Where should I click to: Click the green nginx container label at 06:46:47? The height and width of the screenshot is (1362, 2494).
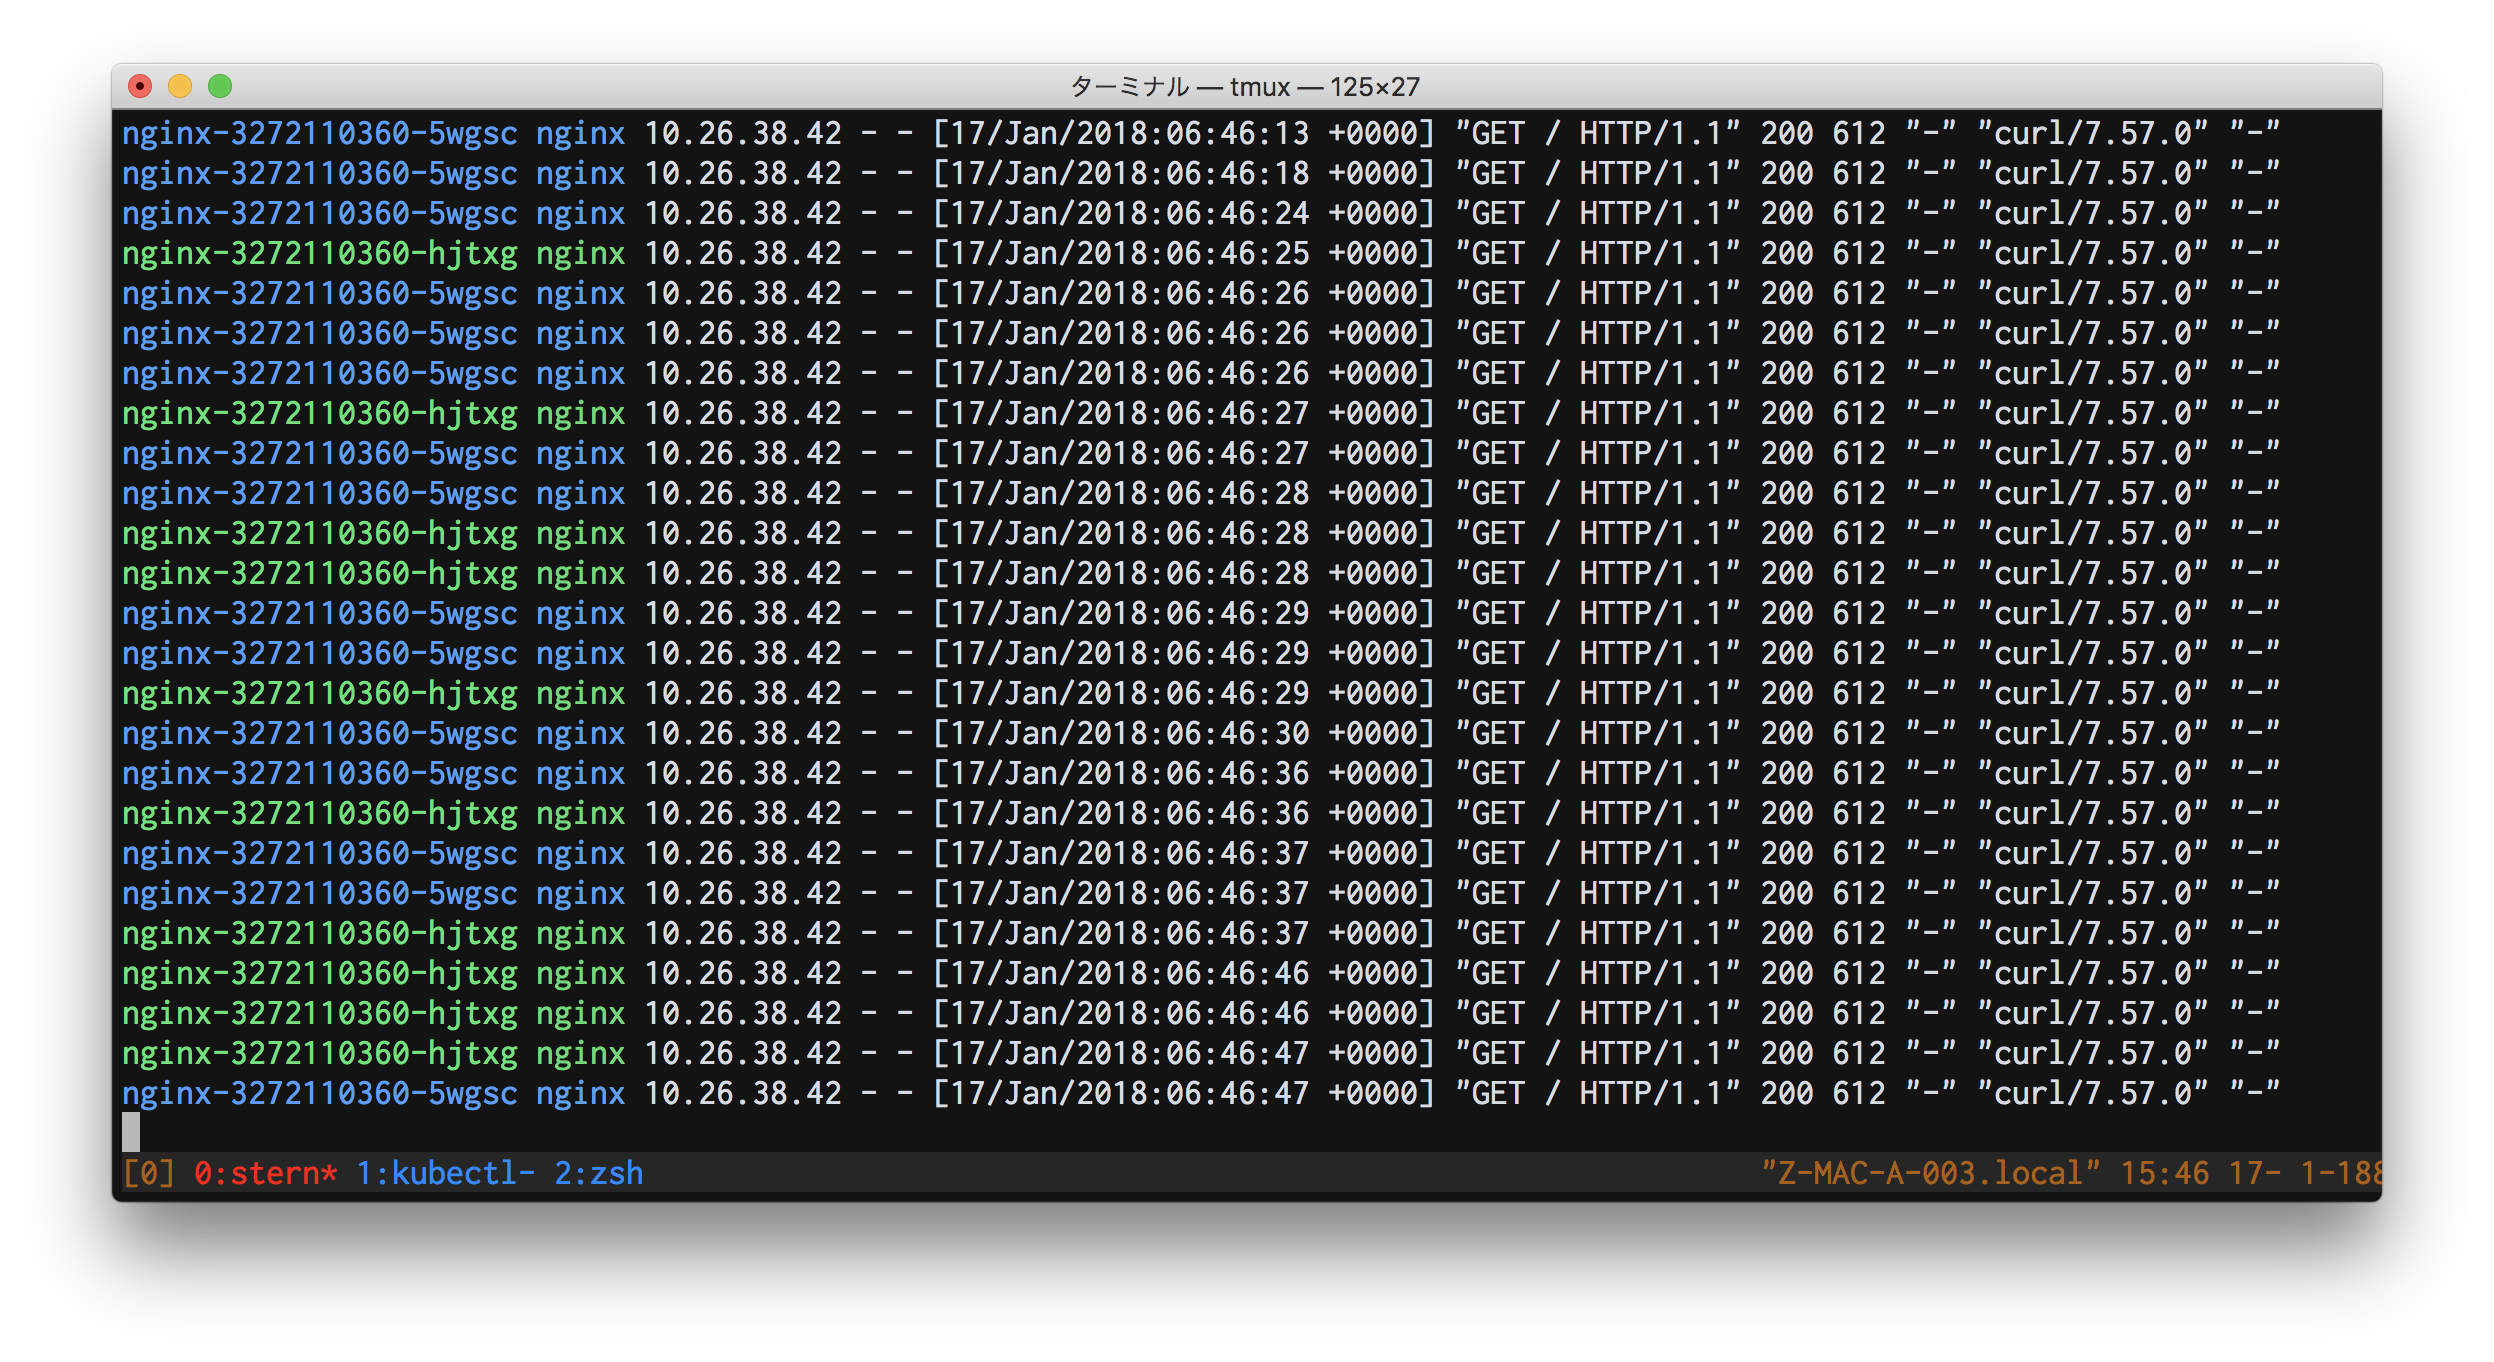[x=580, y=1053]
